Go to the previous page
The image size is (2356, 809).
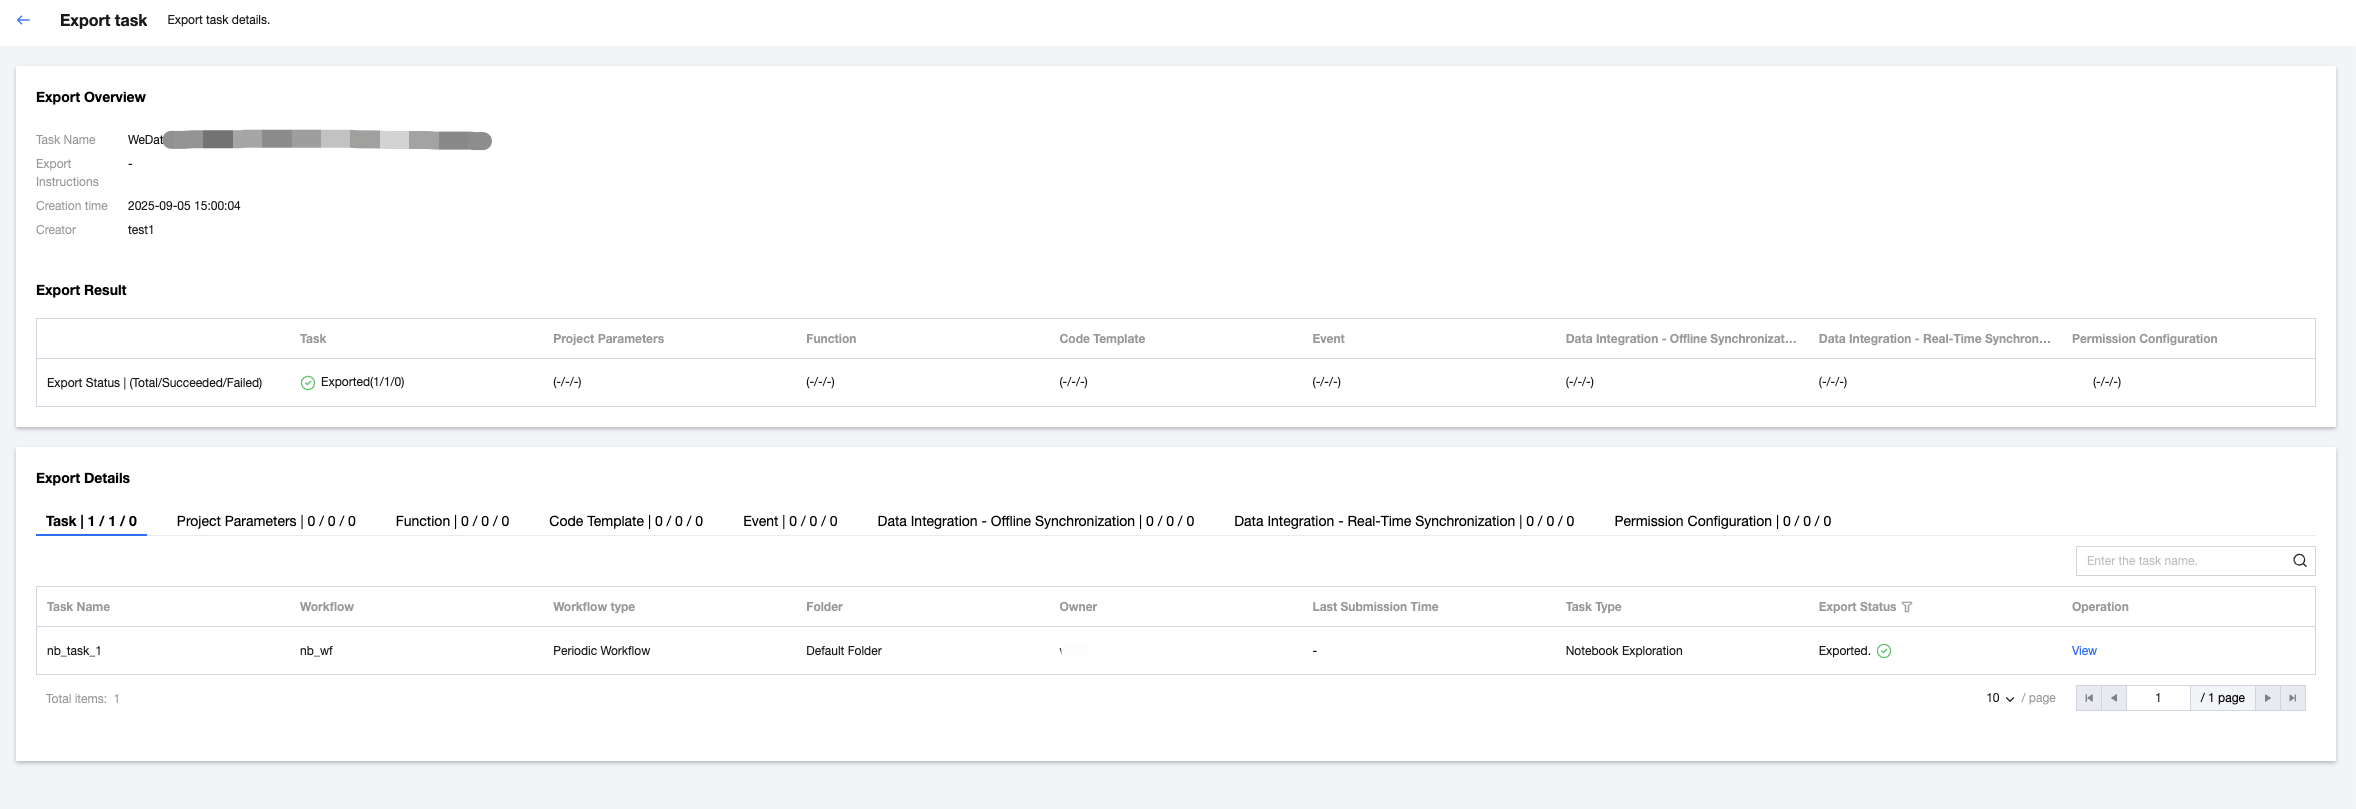pyautogui.click(x=2114, y=698)
